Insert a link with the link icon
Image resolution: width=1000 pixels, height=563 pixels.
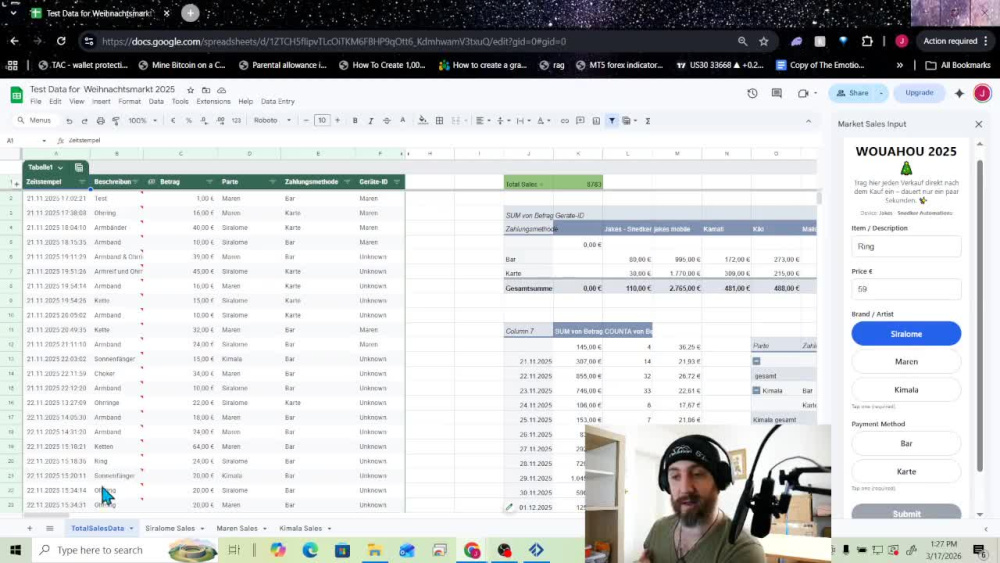(x=564, y=121)
